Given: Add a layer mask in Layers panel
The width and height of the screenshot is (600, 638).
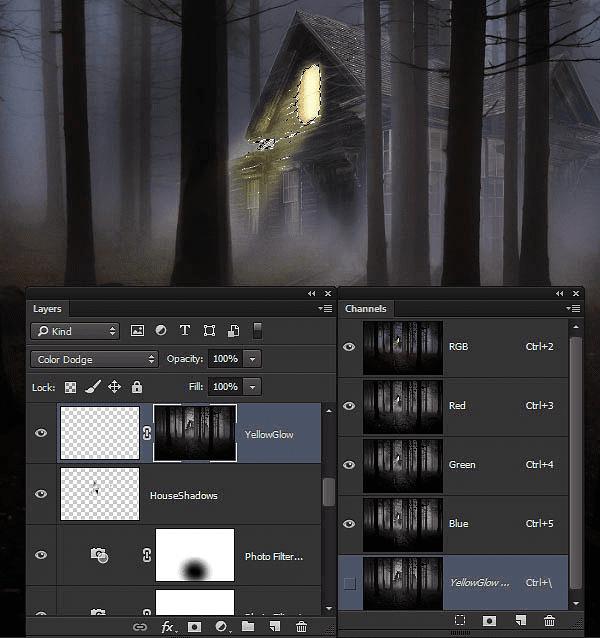Looking at the screenshot, I should click(194, 627).
